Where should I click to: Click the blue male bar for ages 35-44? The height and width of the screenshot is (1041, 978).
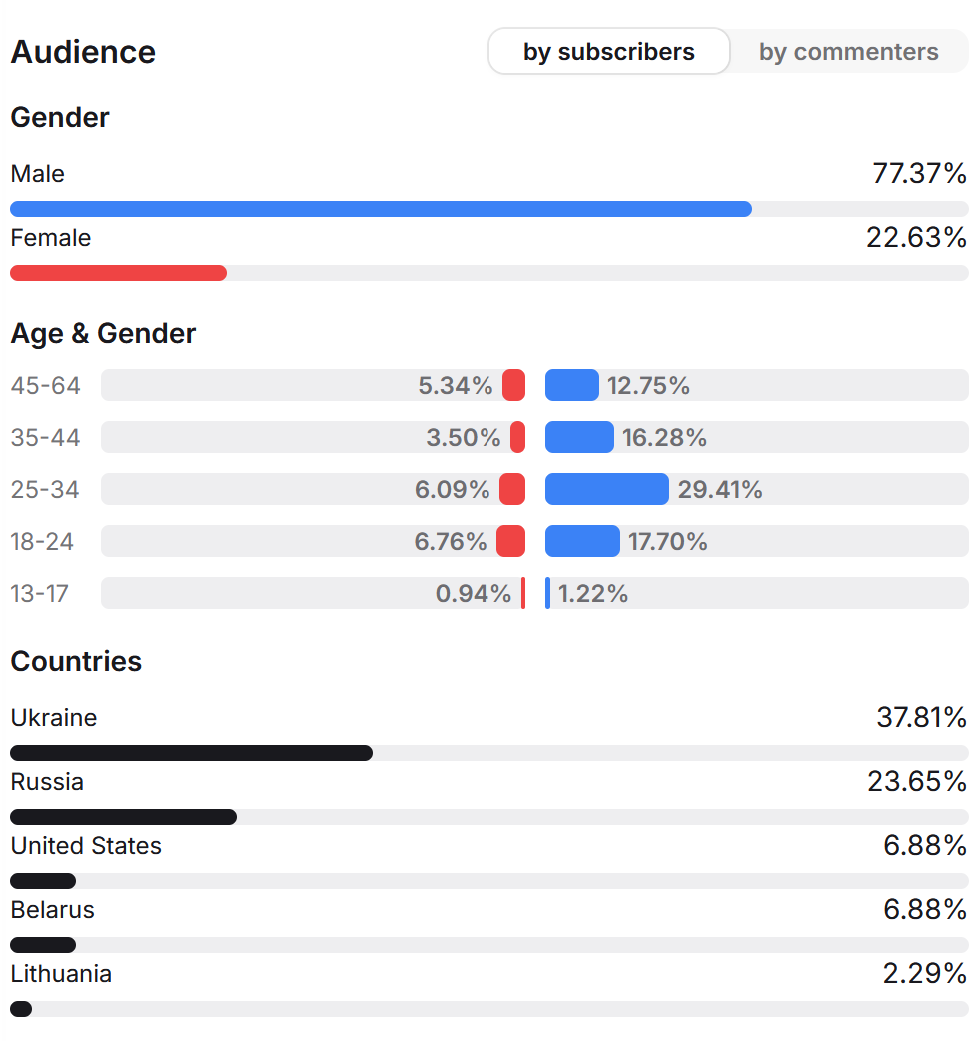point(579,437)
